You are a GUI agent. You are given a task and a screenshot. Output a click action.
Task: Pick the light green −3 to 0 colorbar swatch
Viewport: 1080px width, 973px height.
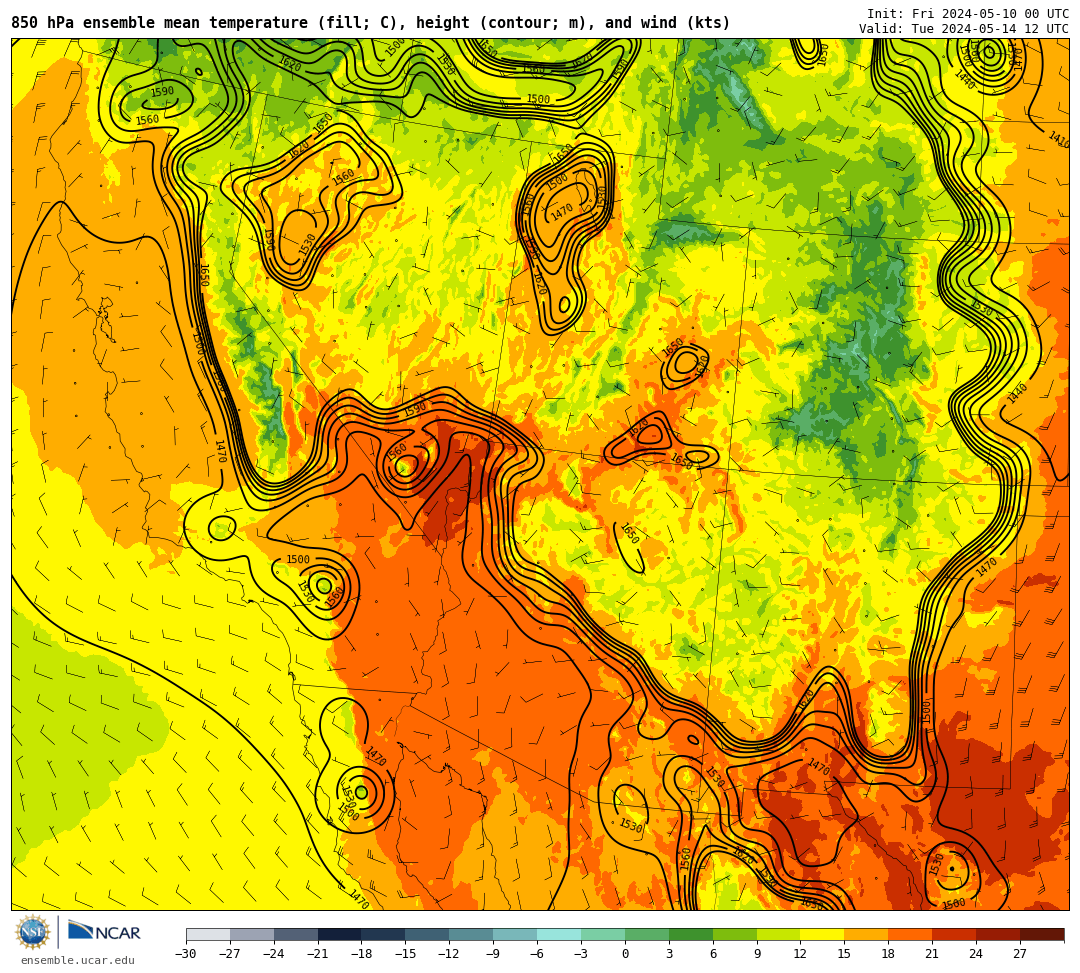tap(603, 934)
